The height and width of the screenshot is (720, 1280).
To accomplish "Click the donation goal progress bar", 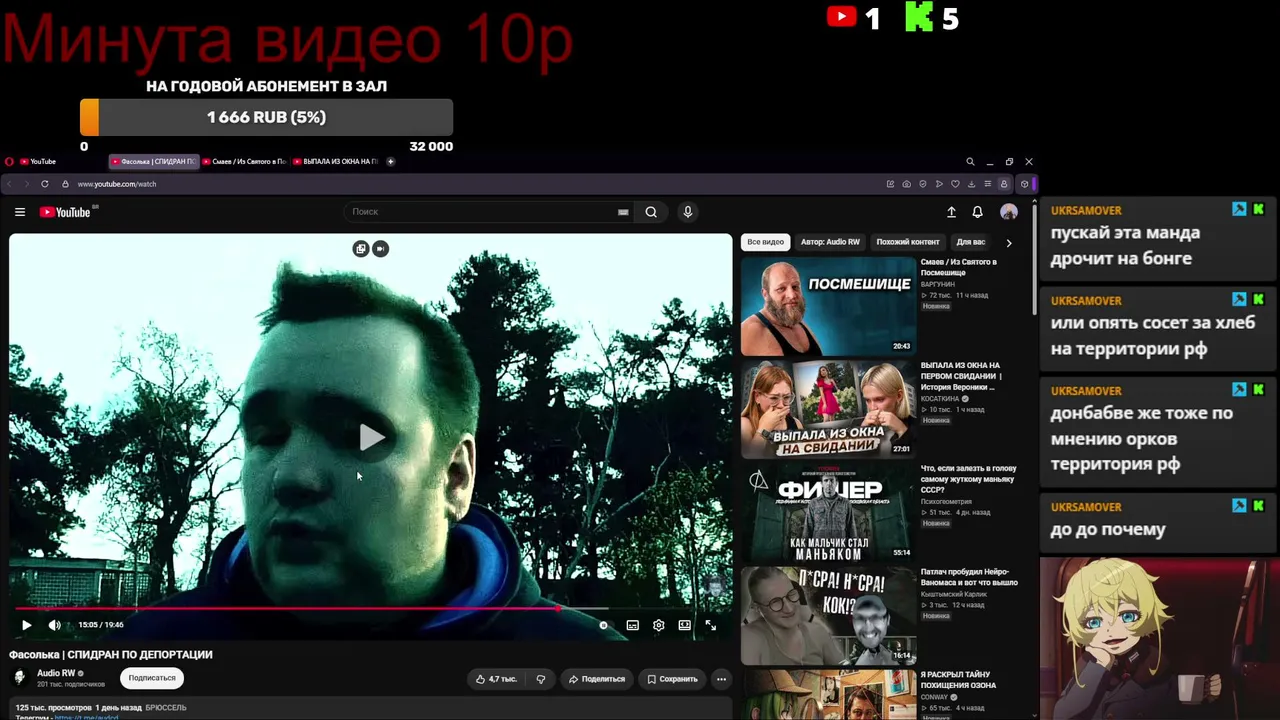I will pos(266,117).
